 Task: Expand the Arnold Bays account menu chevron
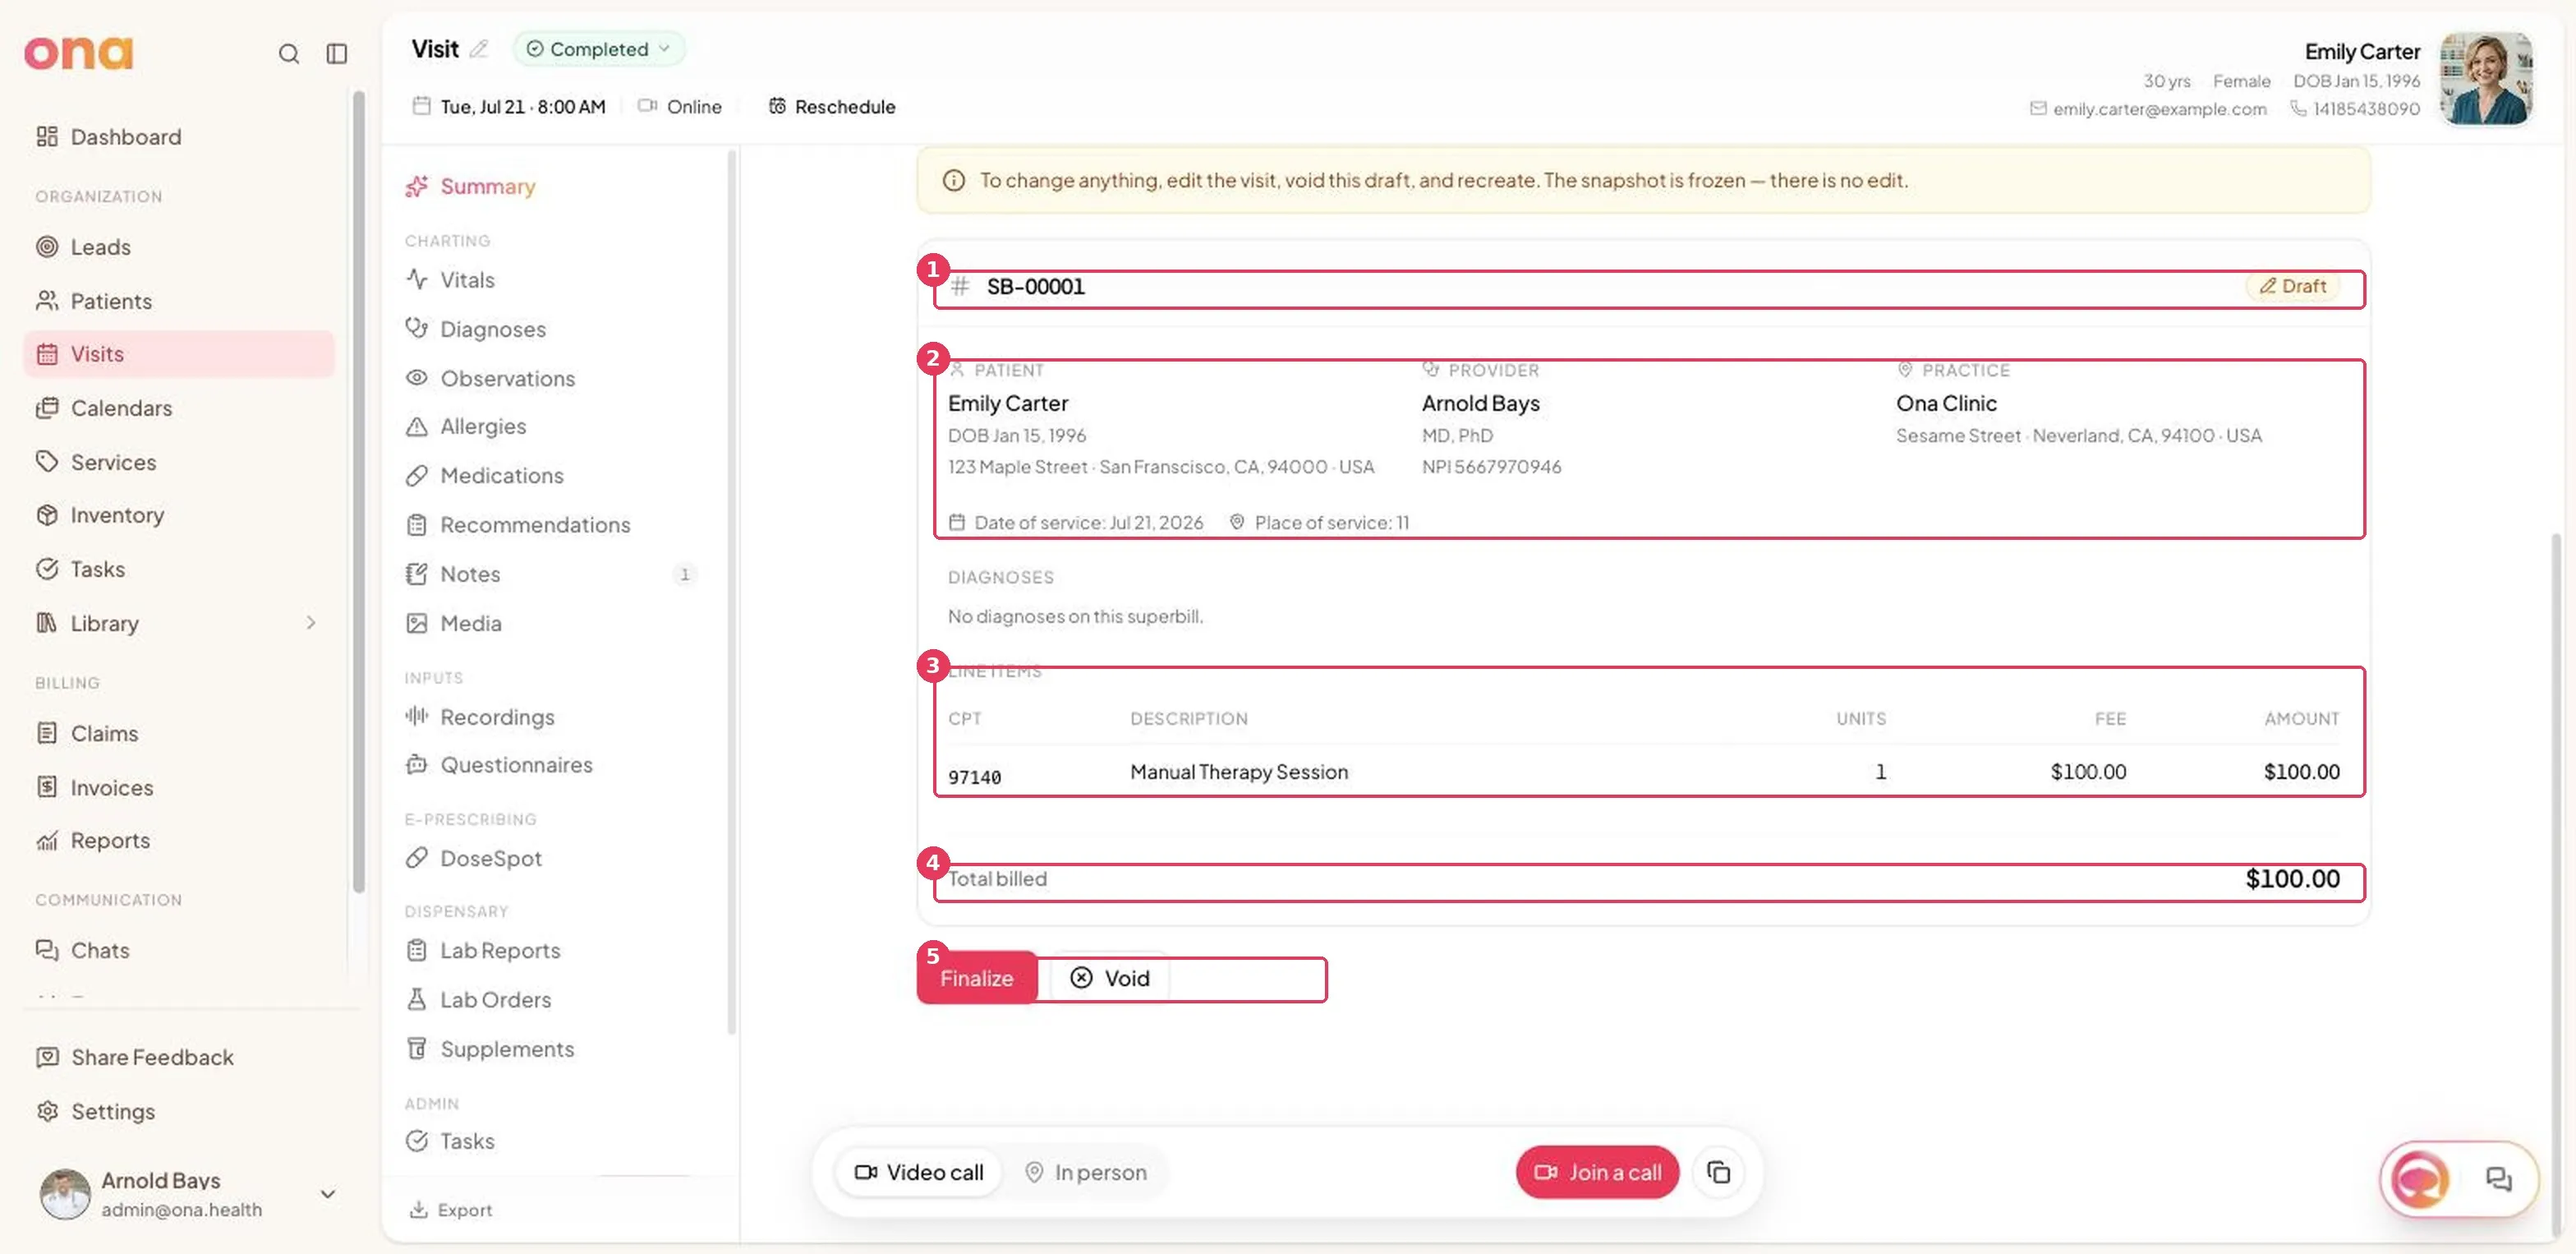click(327, 1194)
